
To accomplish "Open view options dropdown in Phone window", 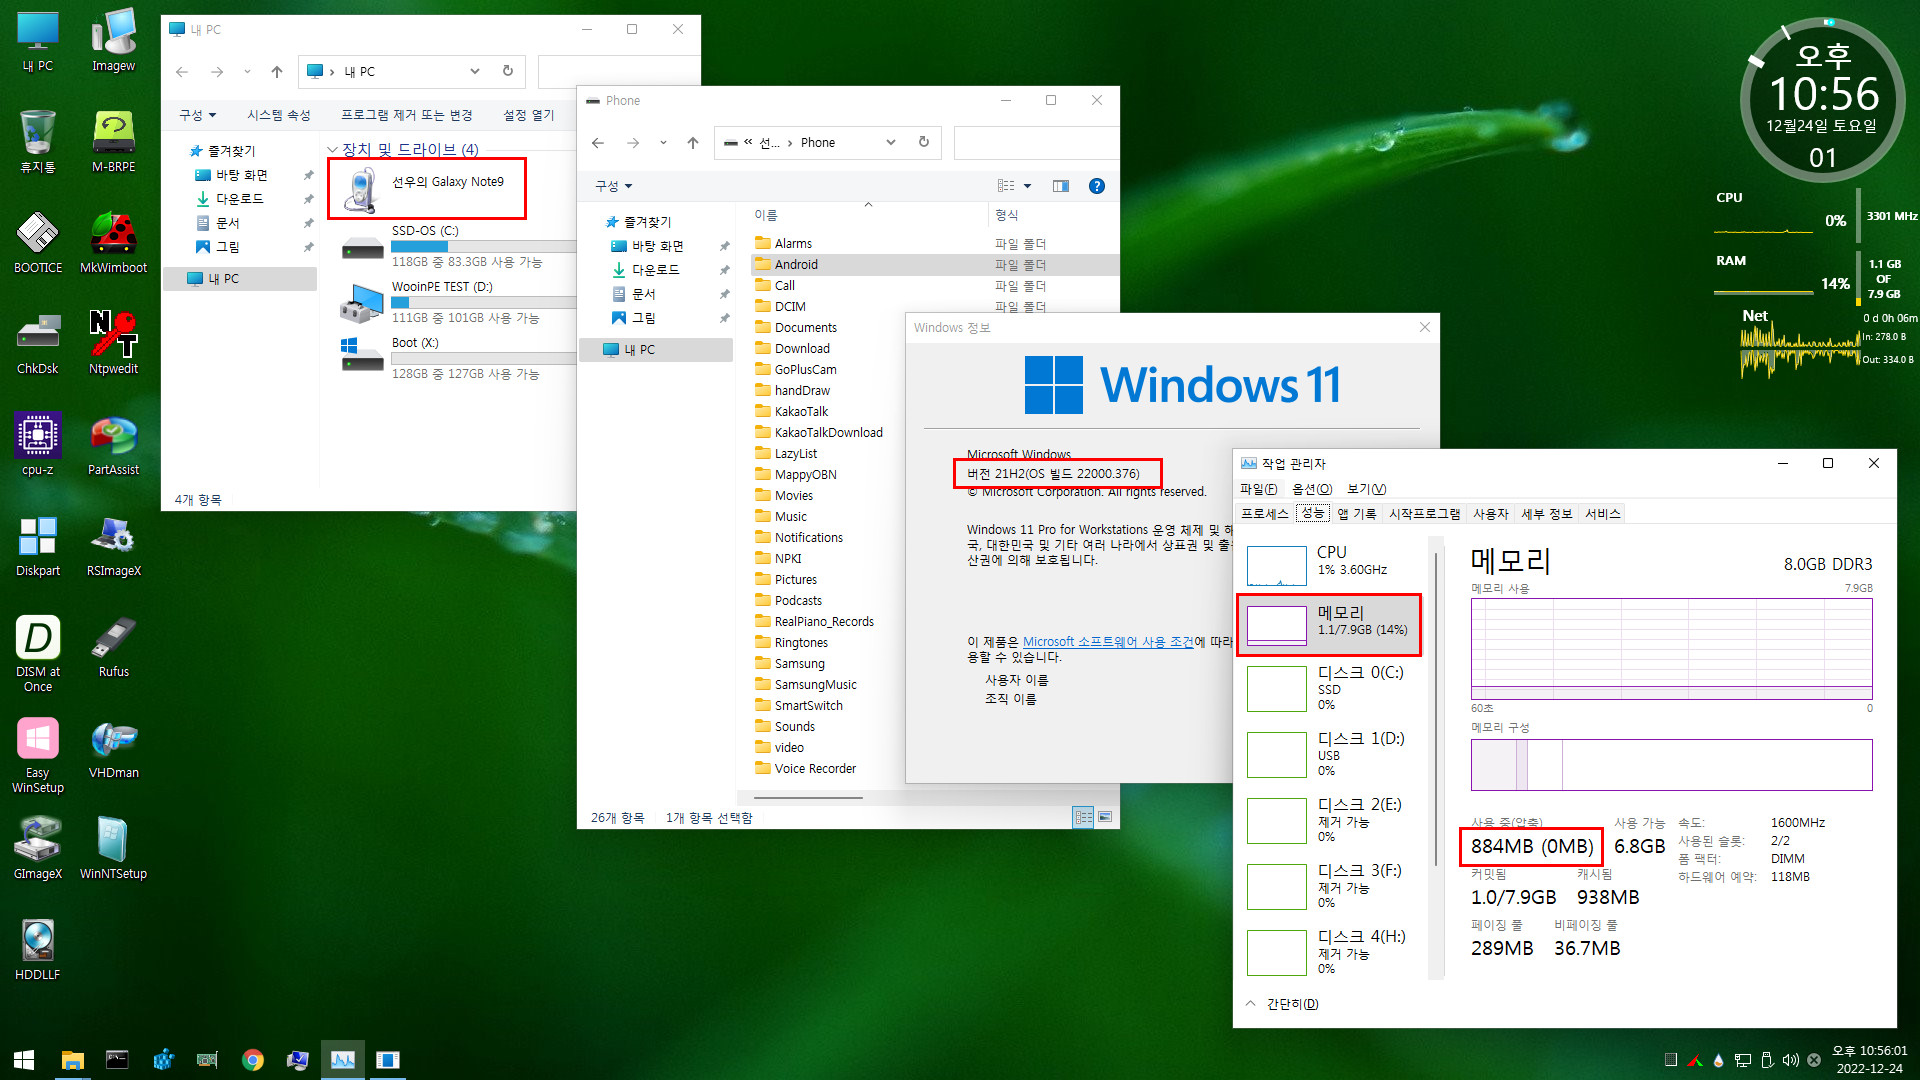I will point(1027,186).
